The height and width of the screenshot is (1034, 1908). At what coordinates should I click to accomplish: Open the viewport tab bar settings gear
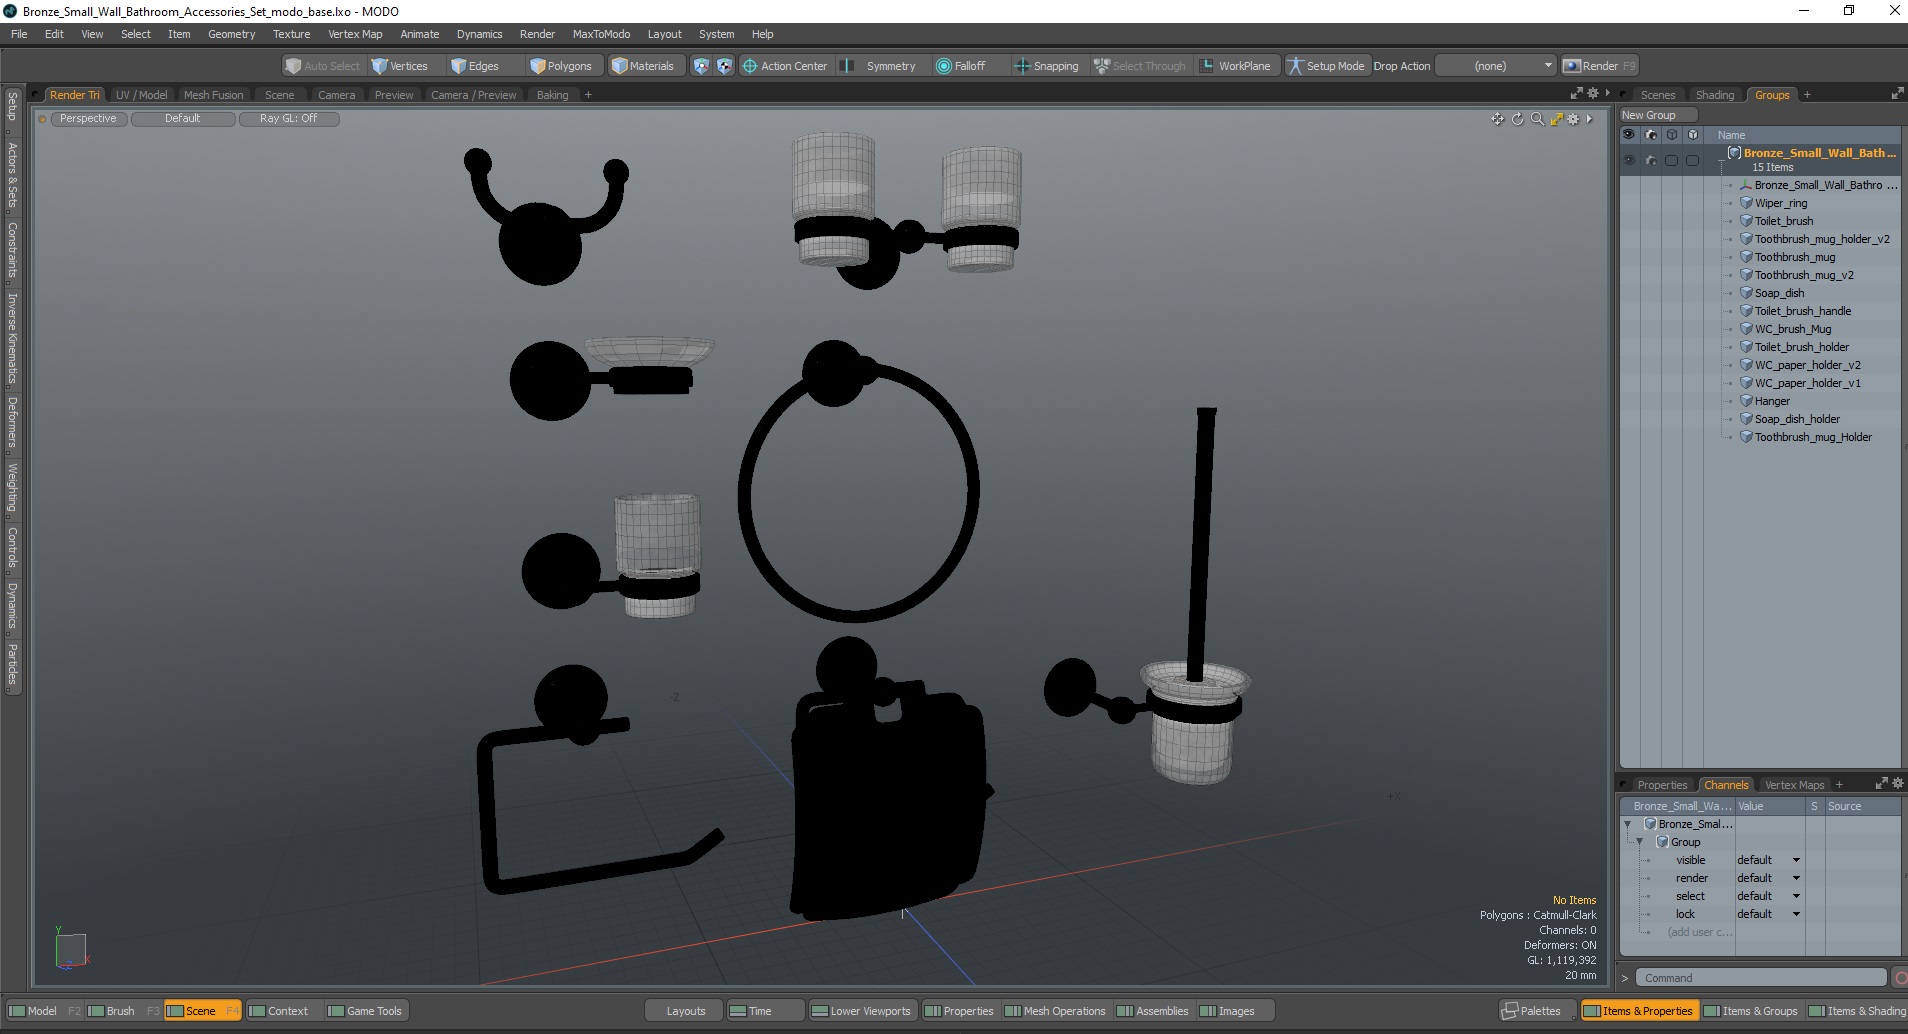(x=1593, y=93)
